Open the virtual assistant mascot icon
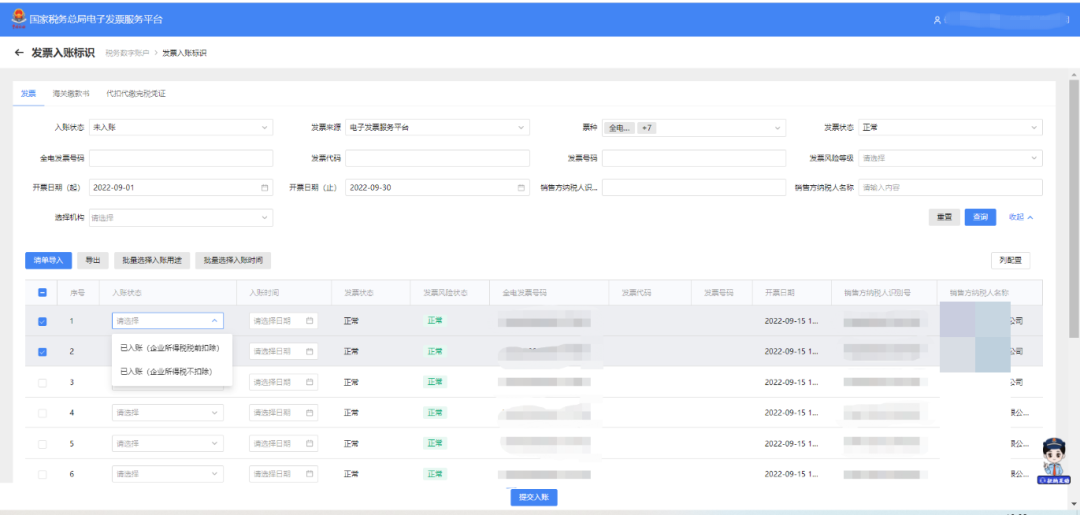Viewport: 1080px width, 515px height. click(x=1056, y=460)
